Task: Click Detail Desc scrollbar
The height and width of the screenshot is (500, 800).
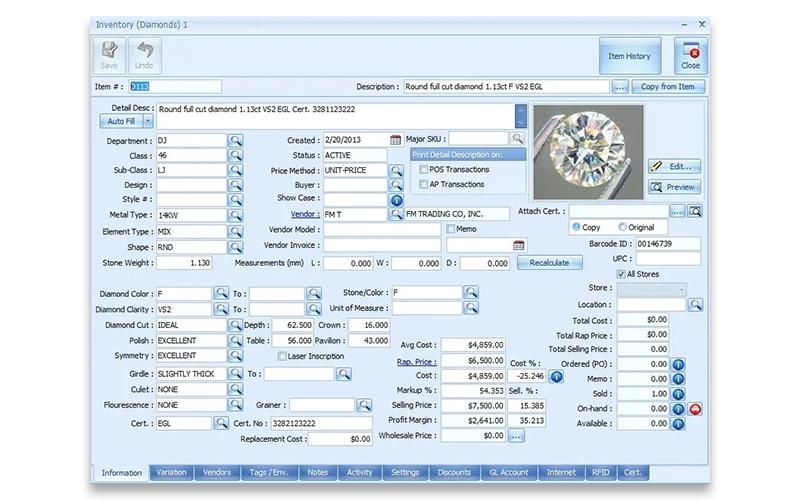Action: tap(520, 116)
